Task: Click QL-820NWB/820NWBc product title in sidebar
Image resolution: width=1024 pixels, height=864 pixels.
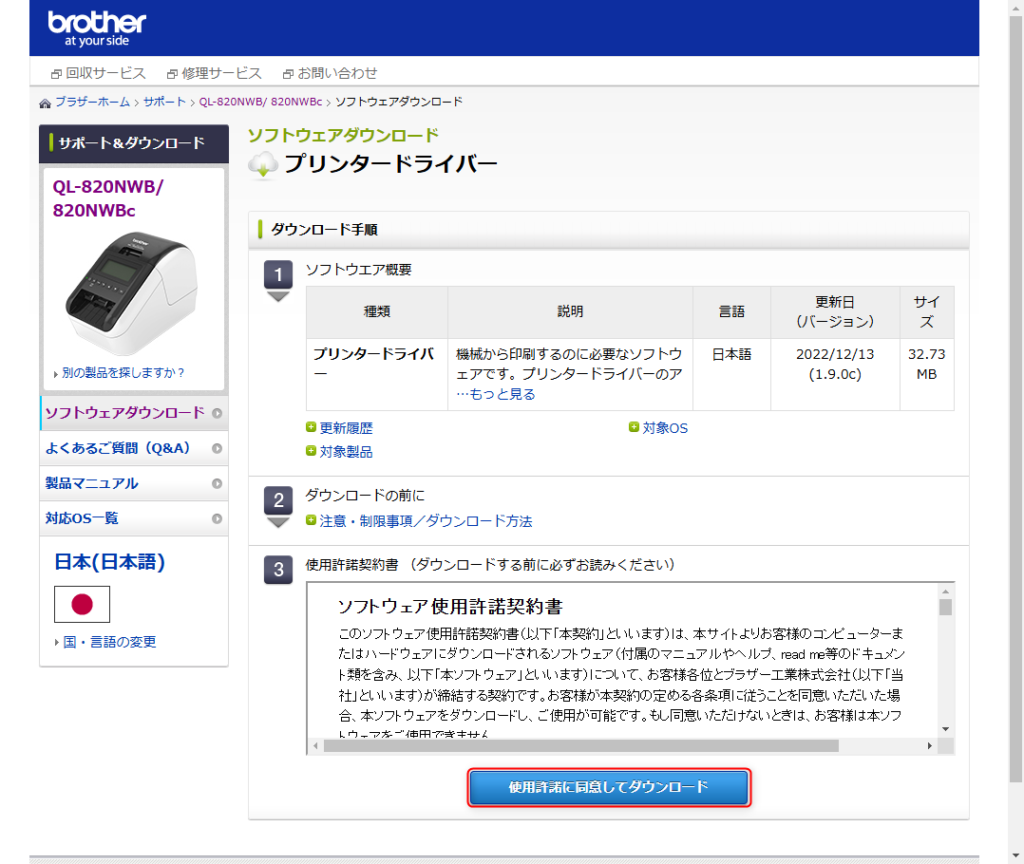Action: click(x=108, y=199)
